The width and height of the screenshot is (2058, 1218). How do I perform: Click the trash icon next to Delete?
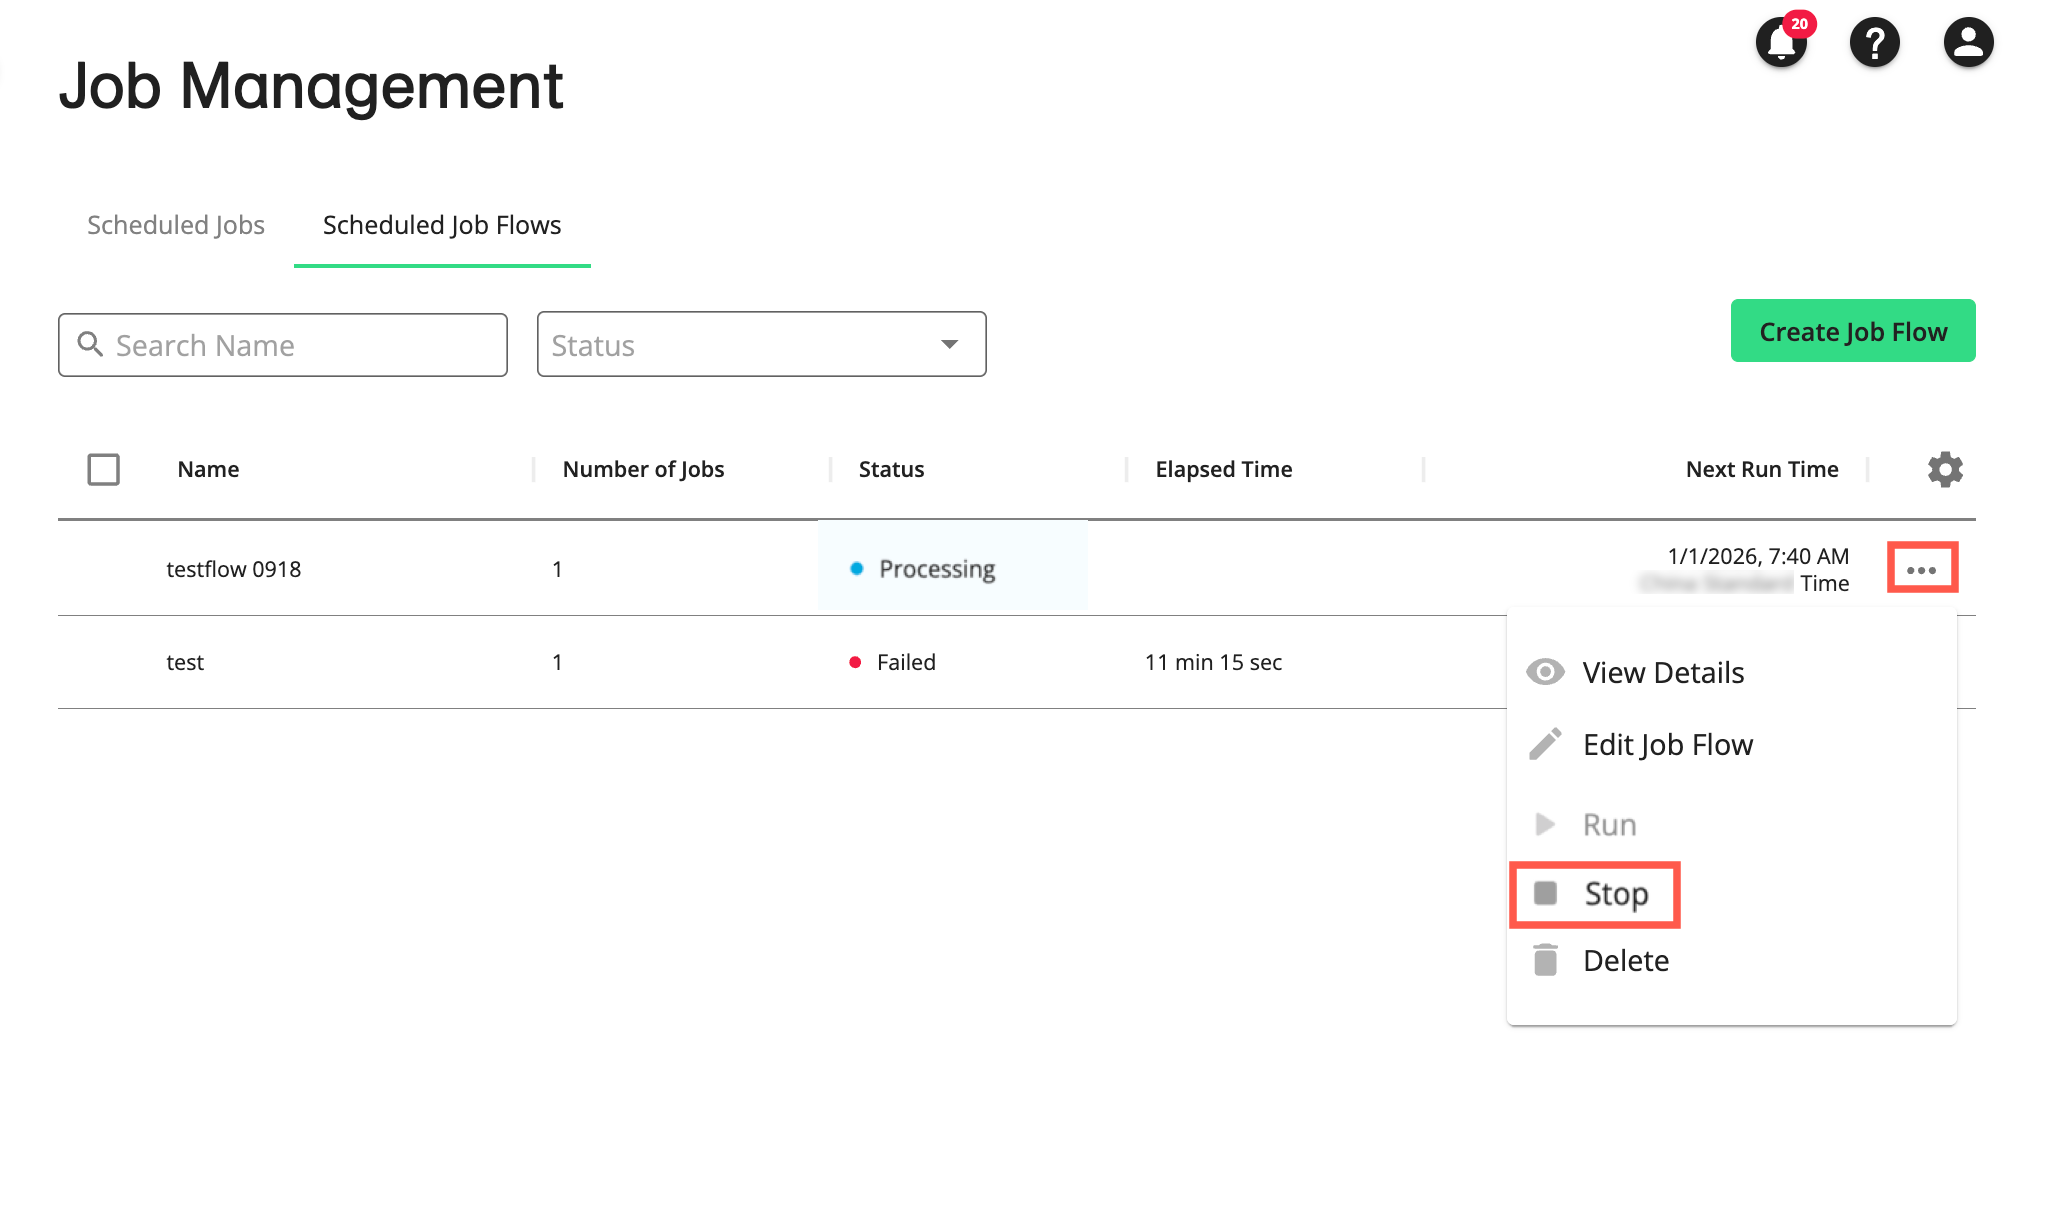pyautogui.click(x=1545, y=960)
